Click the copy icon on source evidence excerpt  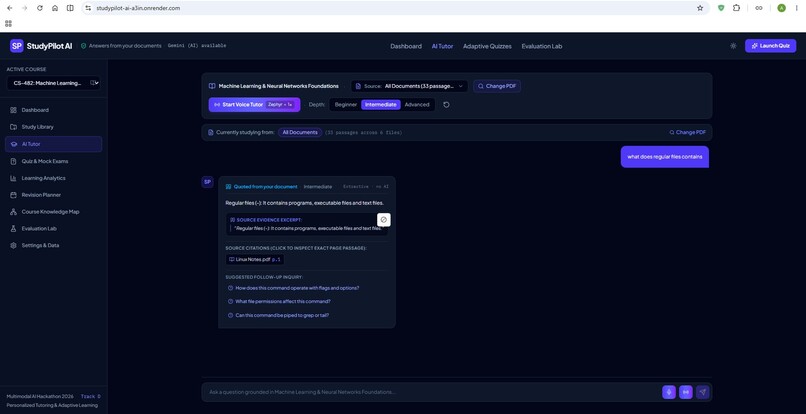tap(383, 220)
